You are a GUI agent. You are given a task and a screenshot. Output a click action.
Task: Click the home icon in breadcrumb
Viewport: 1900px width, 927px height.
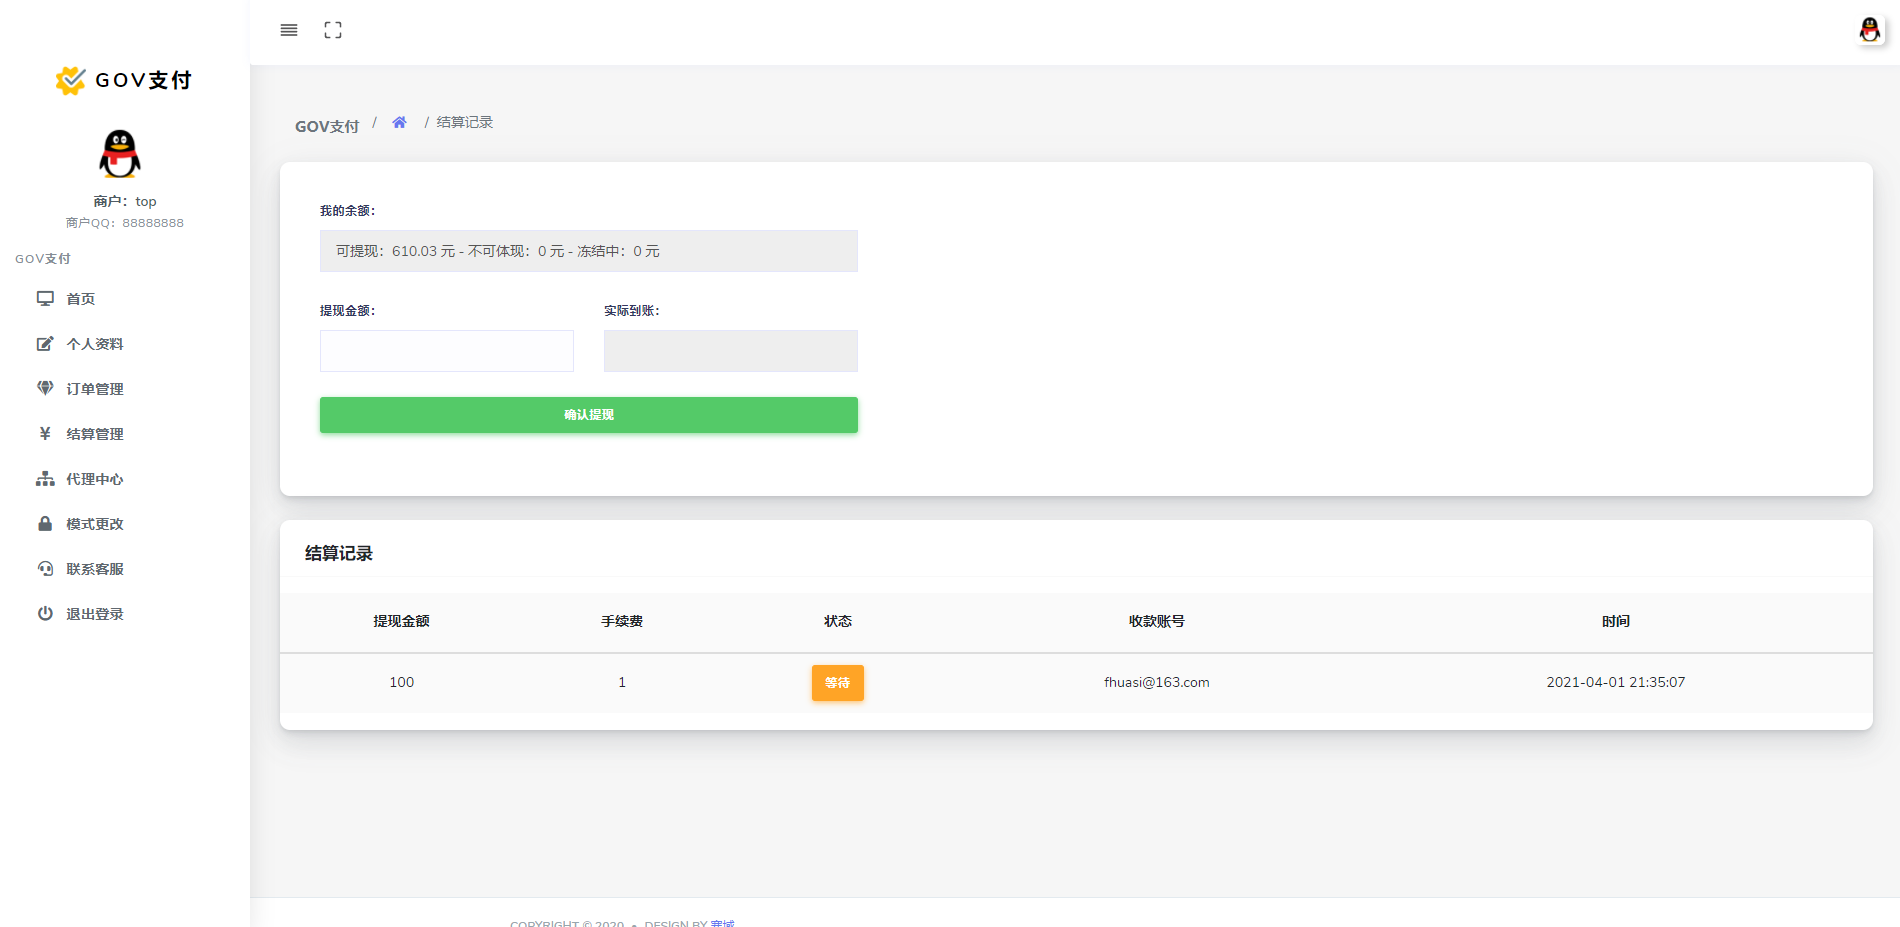point(399,122)
